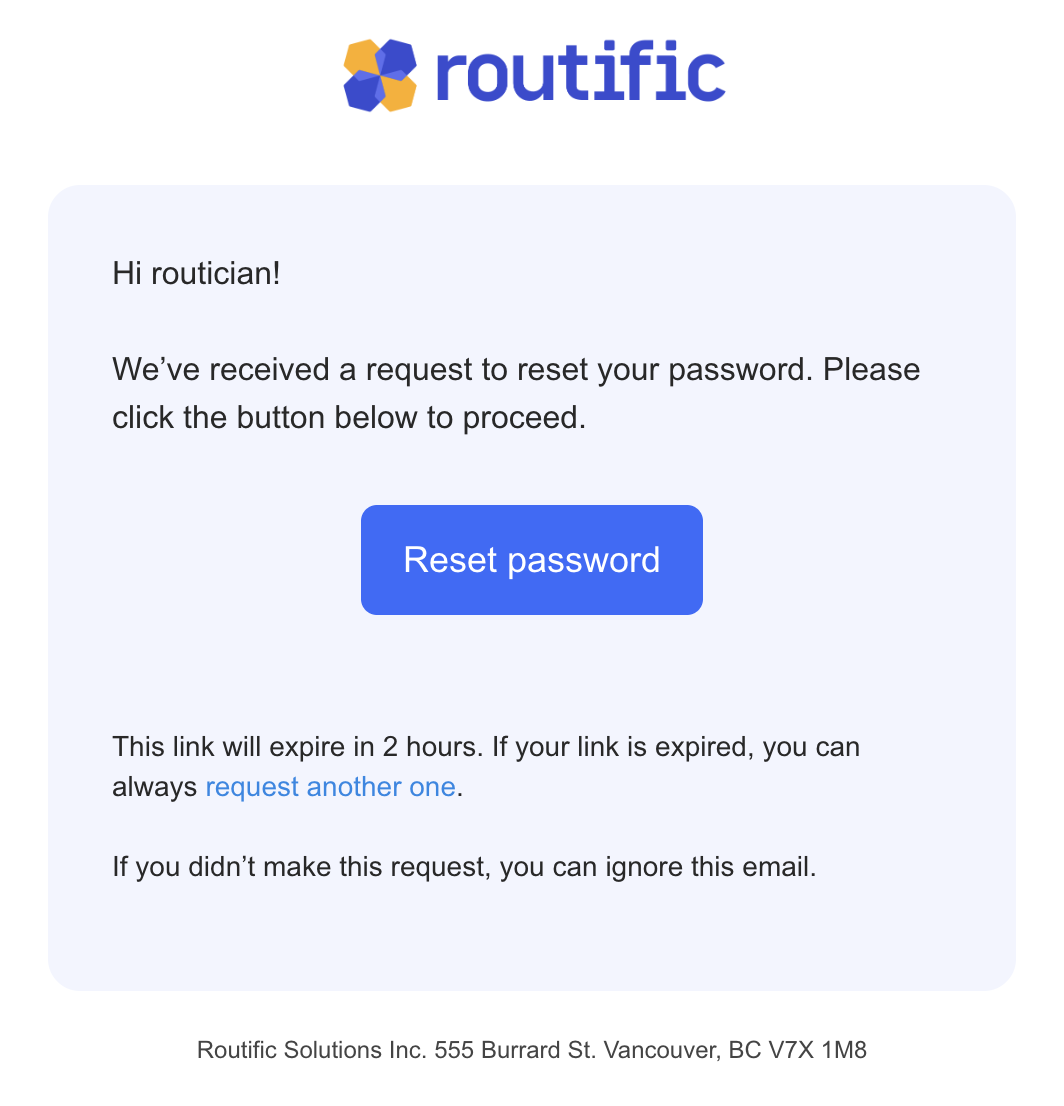Click the routific wordmark text
Viewport: 1064px width, 1106px height.
[x=580, y=71]
